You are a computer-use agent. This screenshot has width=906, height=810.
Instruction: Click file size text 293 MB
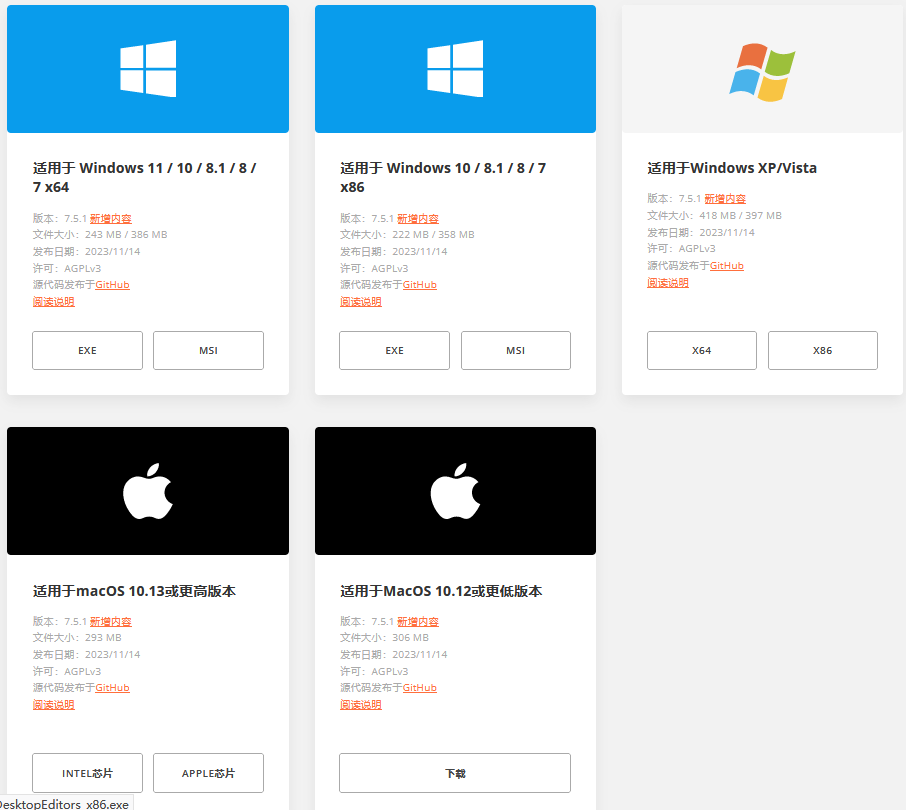[103, 638]
